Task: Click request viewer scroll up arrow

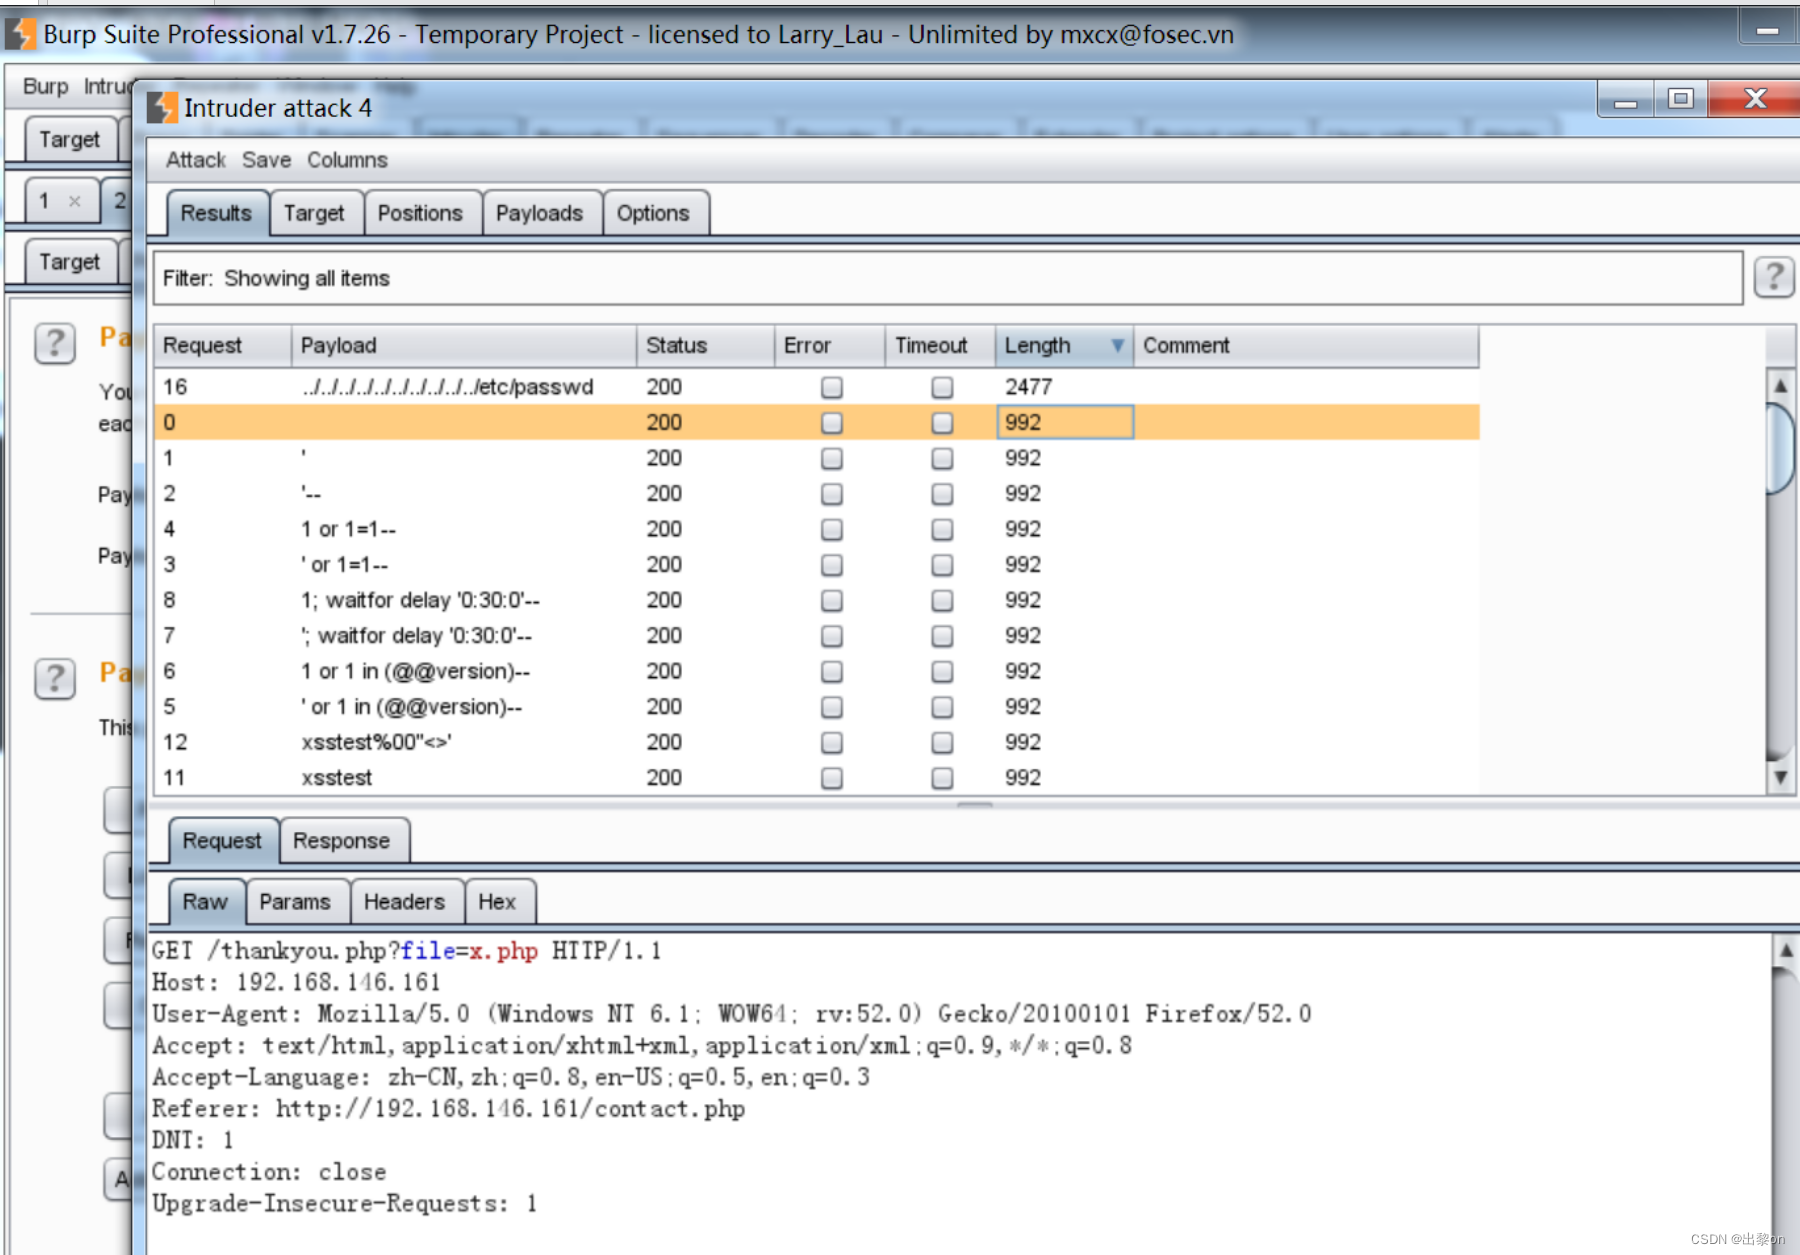Action: 1786,951
